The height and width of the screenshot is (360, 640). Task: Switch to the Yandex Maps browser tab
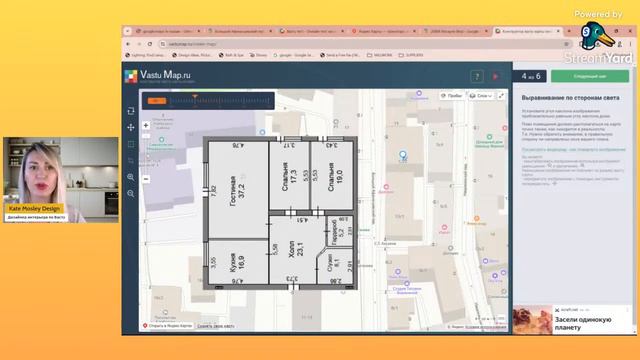point(383,31)
